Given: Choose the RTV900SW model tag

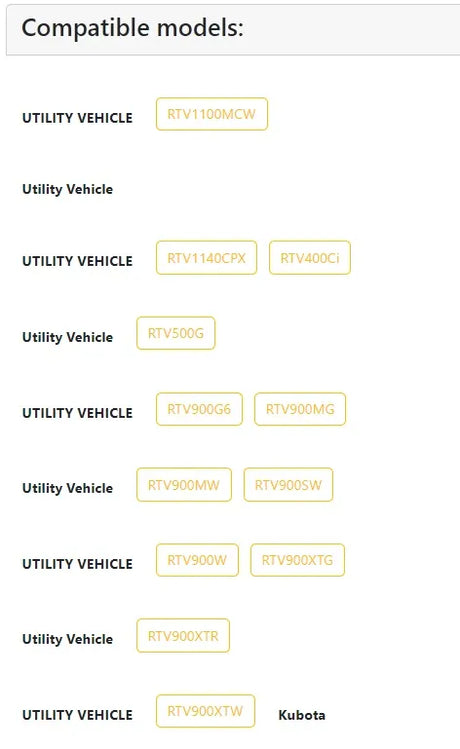Looking at the screenshot, I should click(x=288, y=485).
